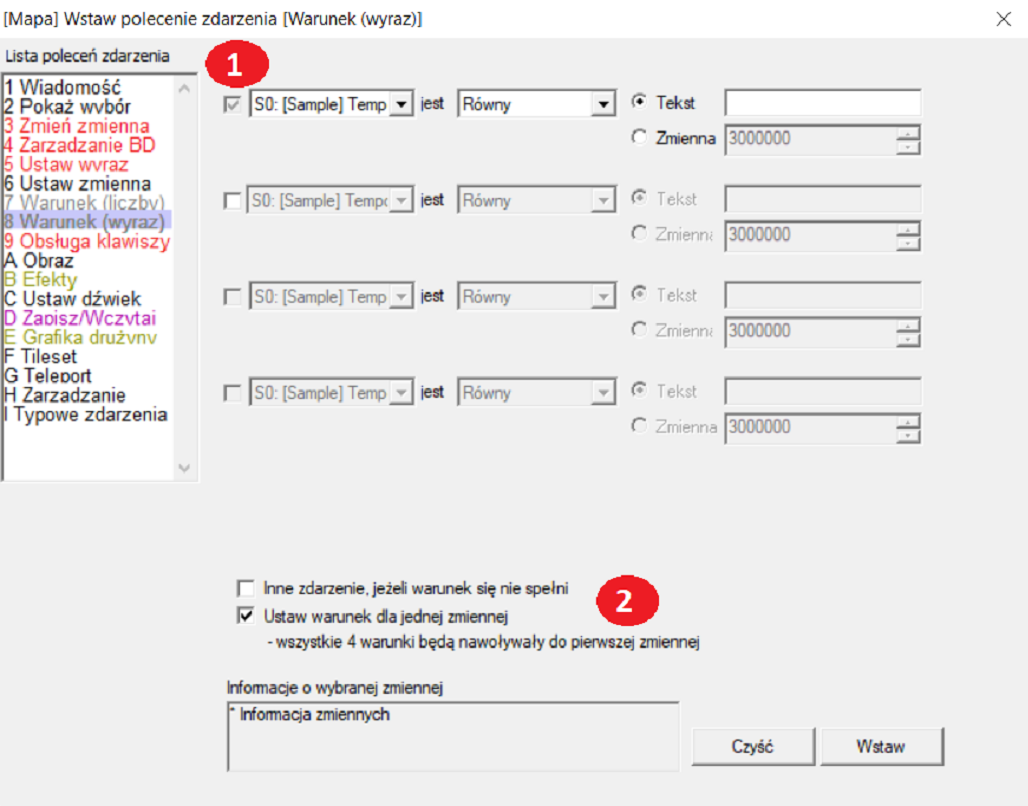Open the first row variable dropdown

(x=400, y=104)
